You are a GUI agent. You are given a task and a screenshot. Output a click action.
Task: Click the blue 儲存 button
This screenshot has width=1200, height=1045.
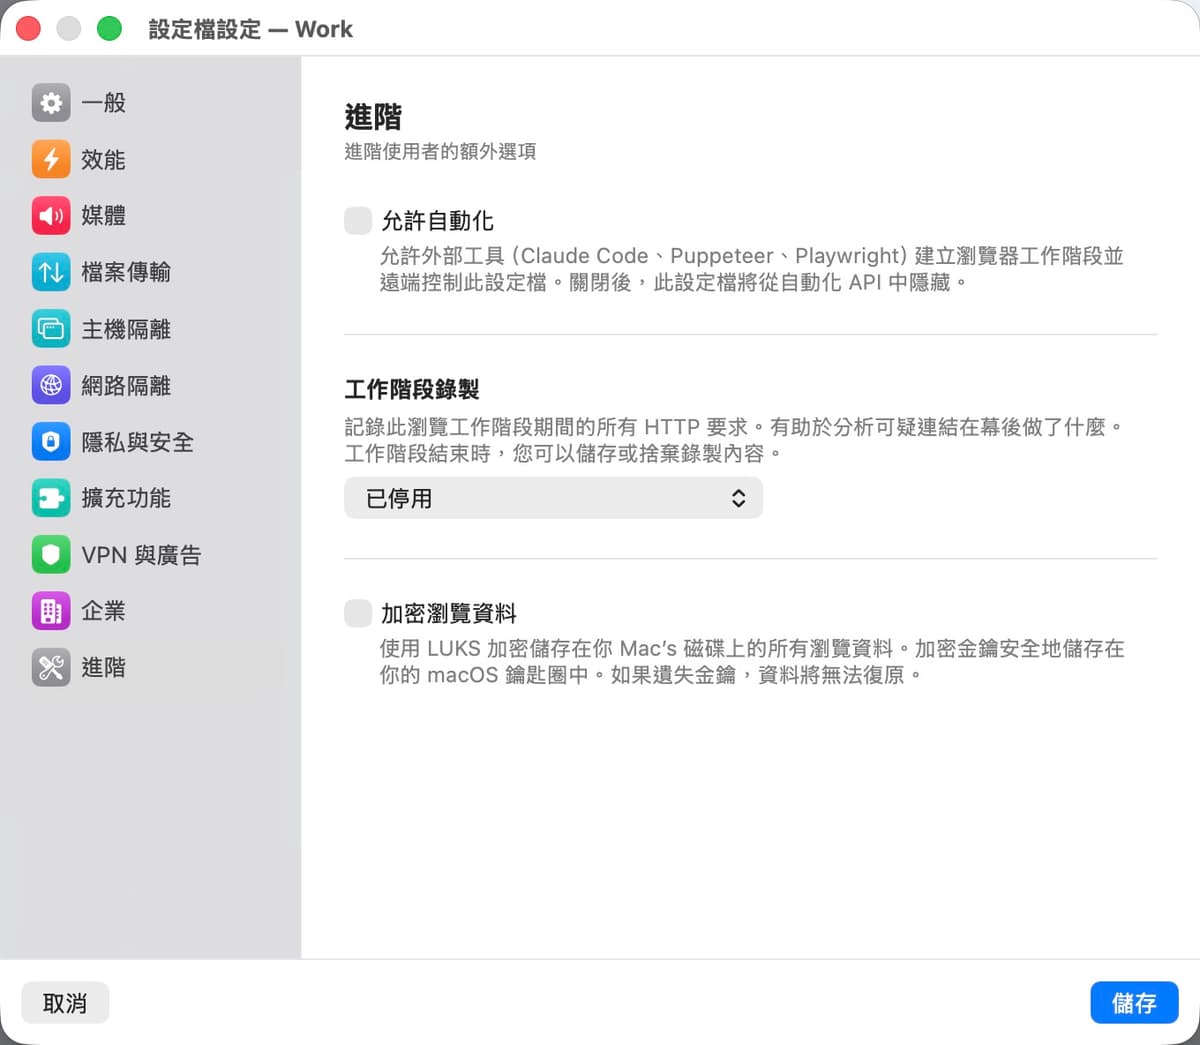(x=1134, y=1003)
